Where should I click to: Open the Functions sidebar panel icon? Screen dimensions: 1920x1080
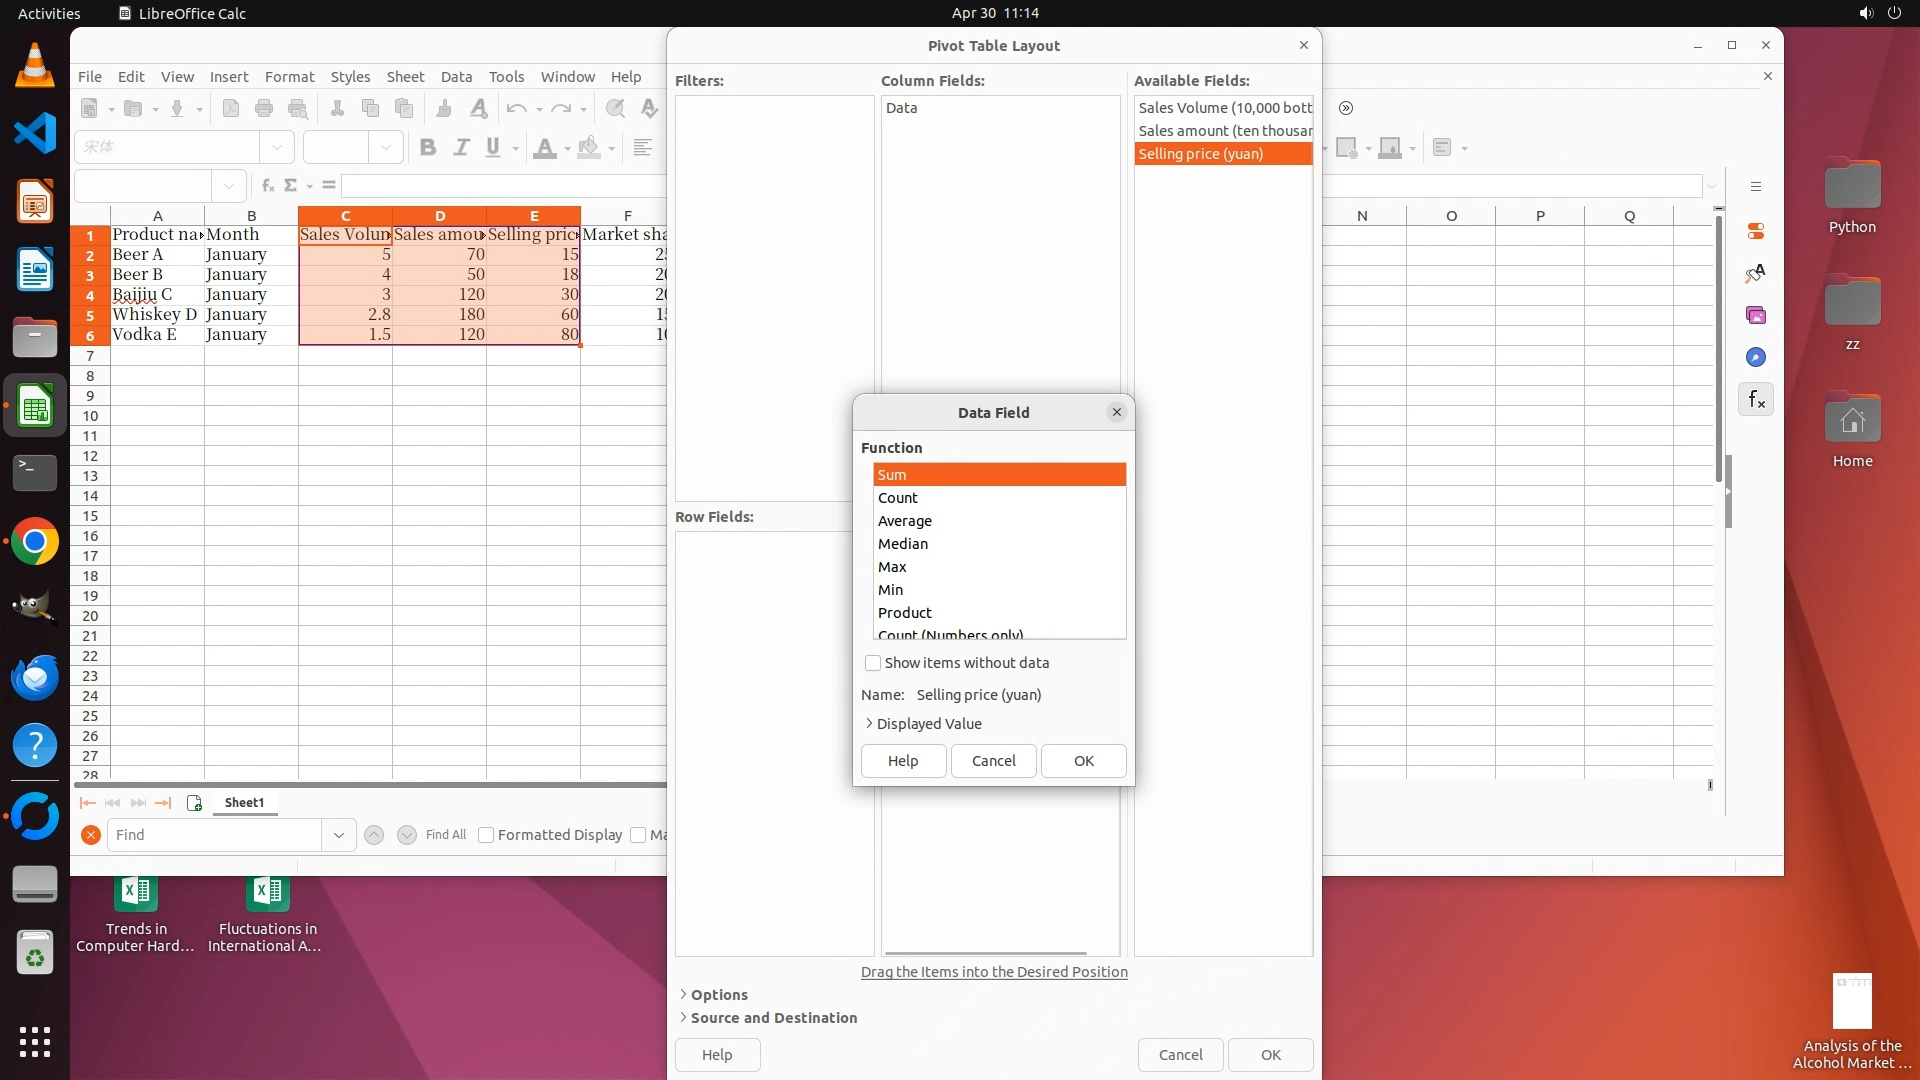tap(1756, 400)
